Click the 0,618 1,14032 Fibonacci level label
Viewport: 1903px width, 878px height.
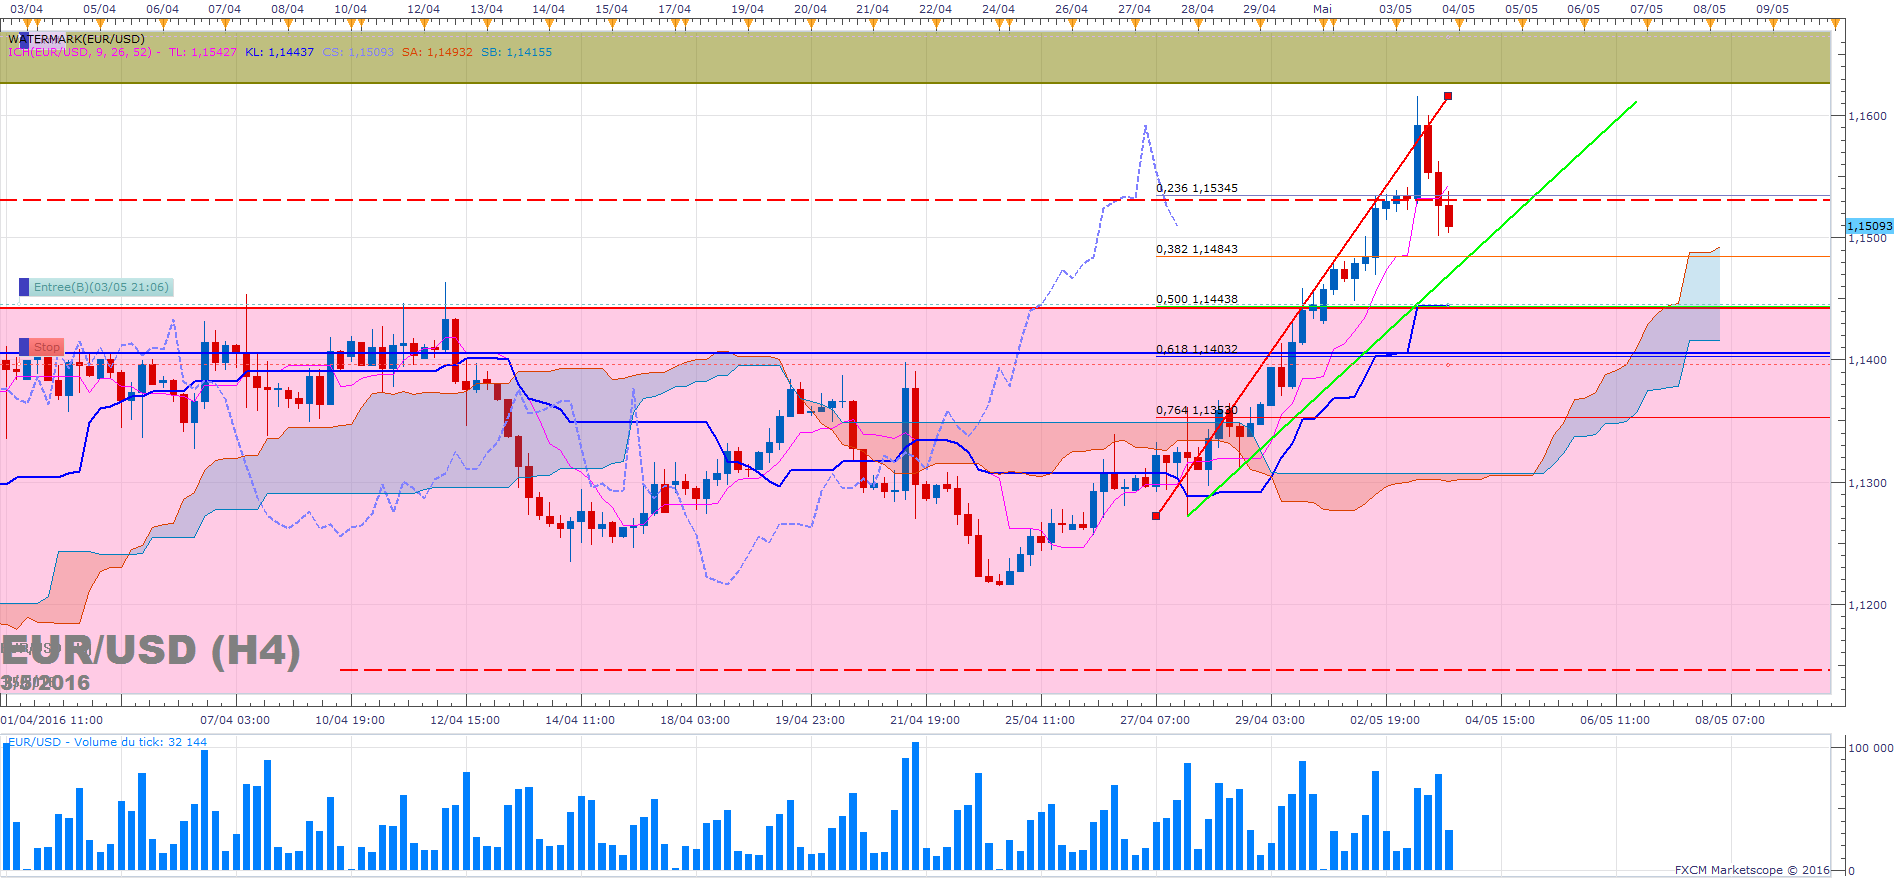coord(1197,349)
